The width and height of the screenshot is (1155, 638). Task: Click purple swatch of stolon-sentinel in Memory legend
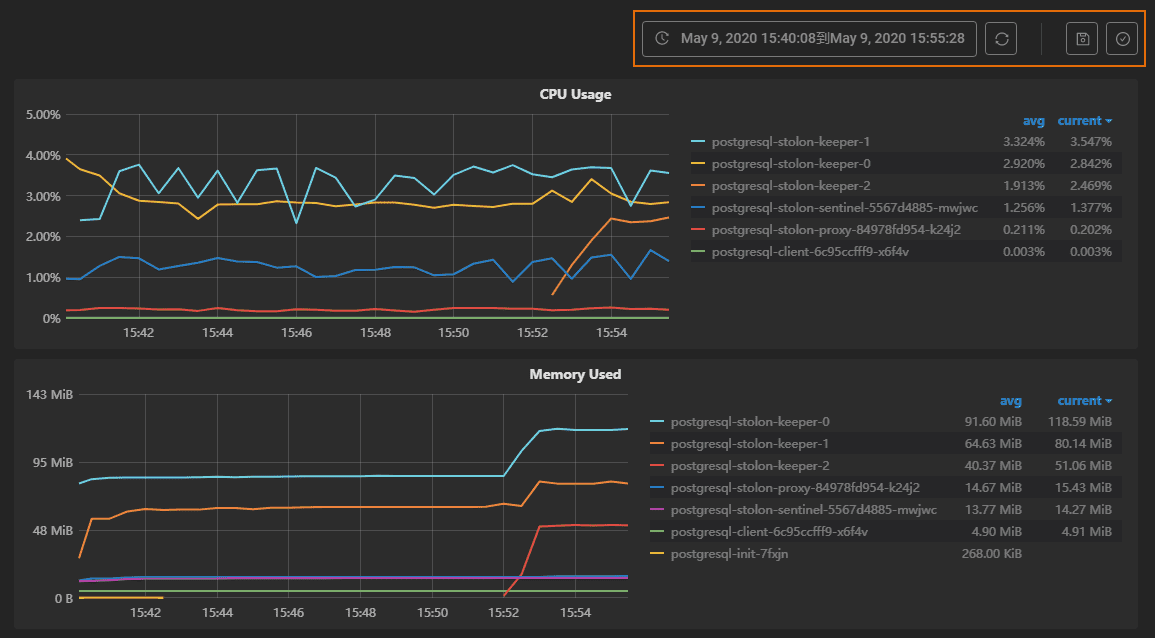(657, 510)
